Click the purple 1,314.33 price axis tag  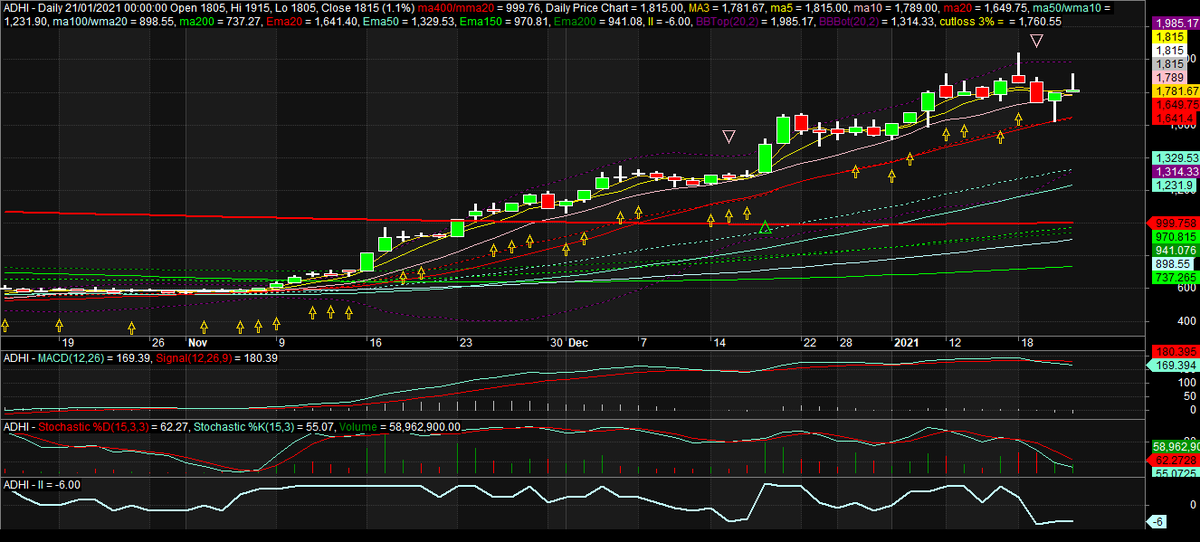coord(1176,172)
